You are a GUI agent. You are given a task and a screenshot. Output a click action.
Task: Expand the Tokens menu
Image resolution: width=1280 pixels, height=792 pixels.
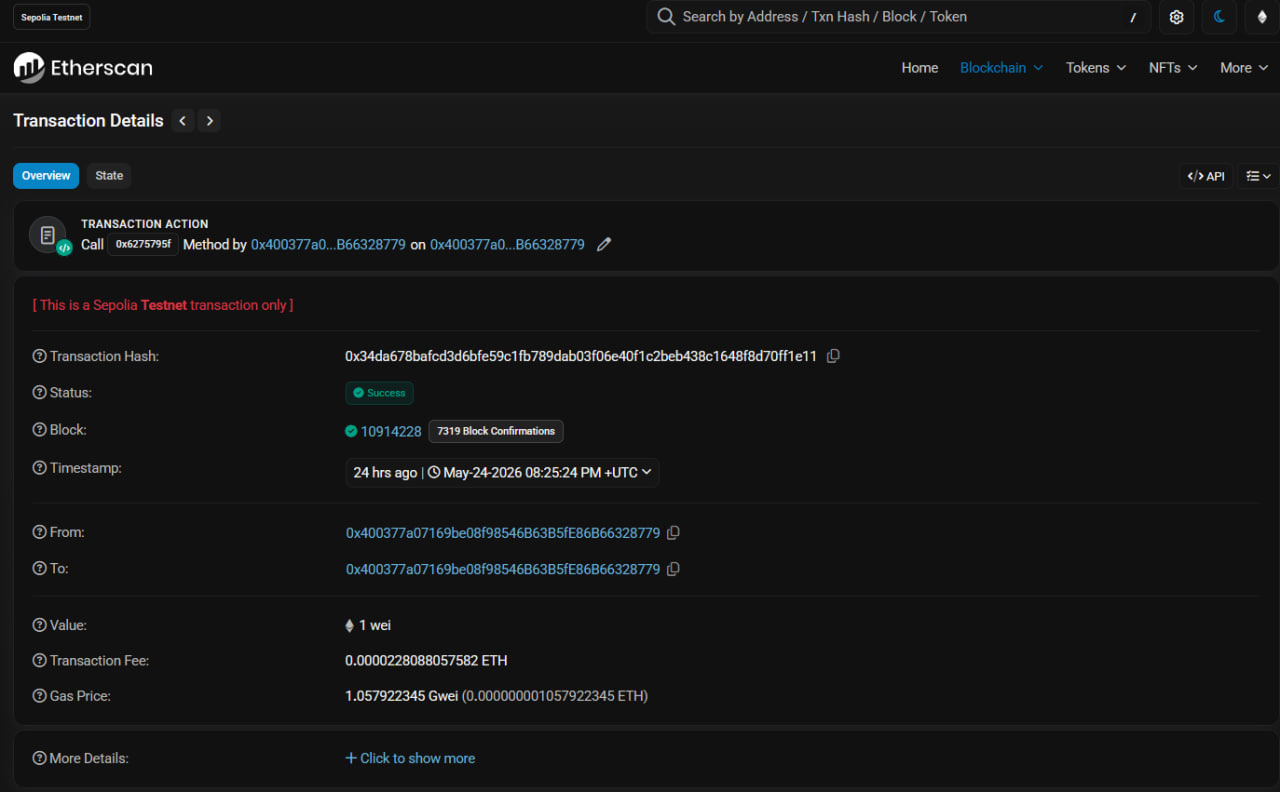1096,68
